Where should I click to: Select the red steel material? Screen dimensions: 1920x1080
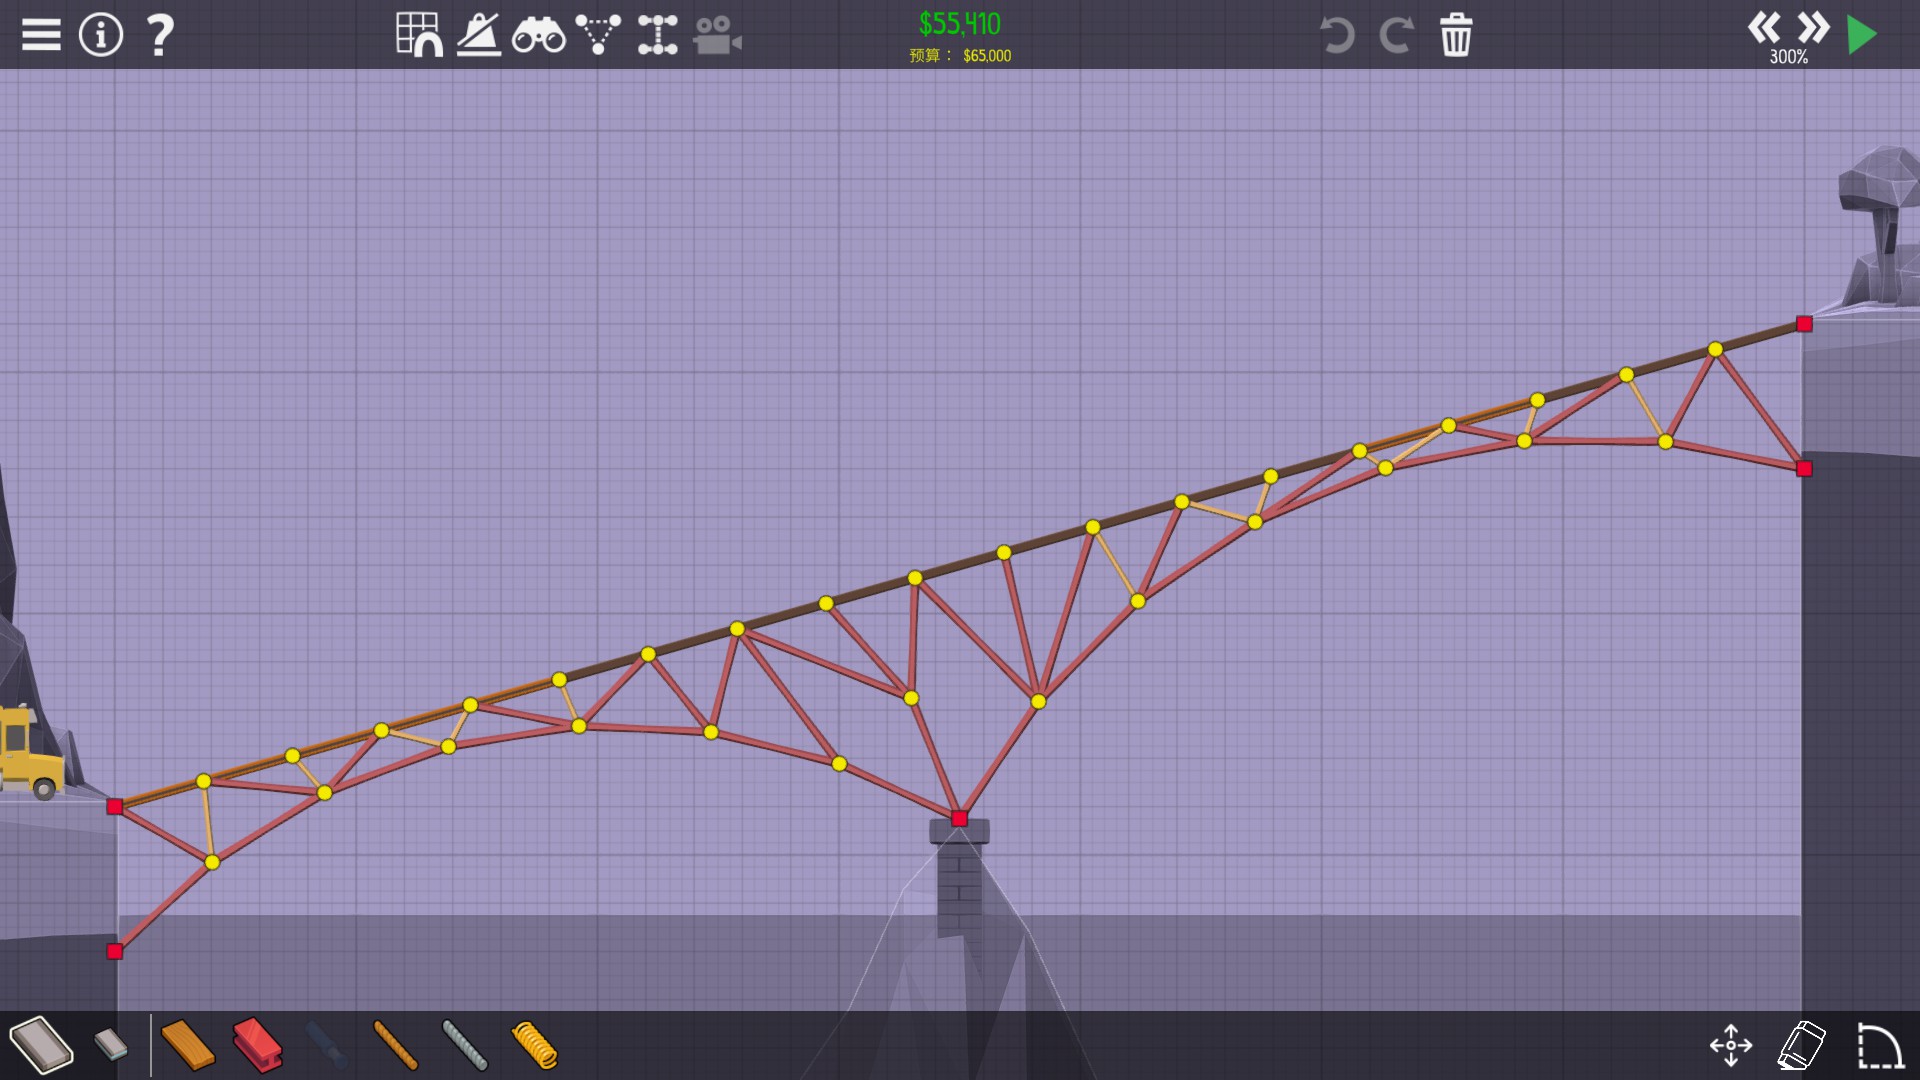click(x=257, y=1045)
